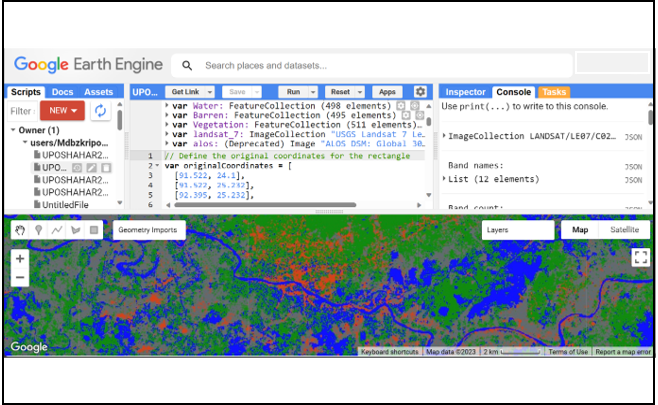Viewport: 658px width, 405px height.
Task: Select the hand pan tool on map
Action: 20,230
